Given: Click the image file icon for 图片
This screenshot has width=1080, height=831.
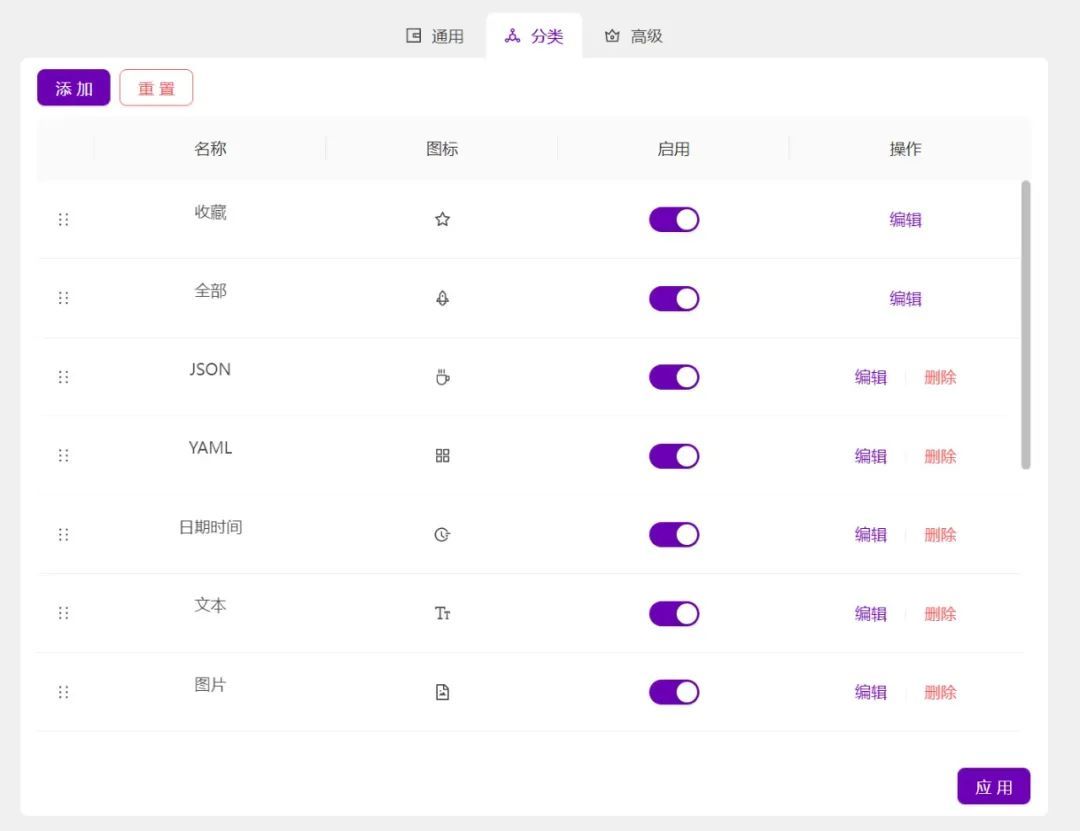Looking at the screenshot, I should [442, 692].
